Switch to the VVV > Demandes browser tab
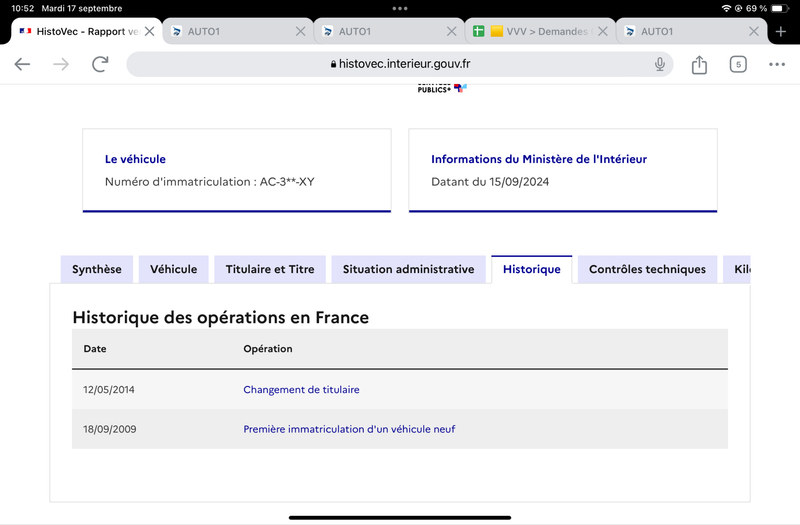The image size is (800, 525). click(x=539, y=32)
